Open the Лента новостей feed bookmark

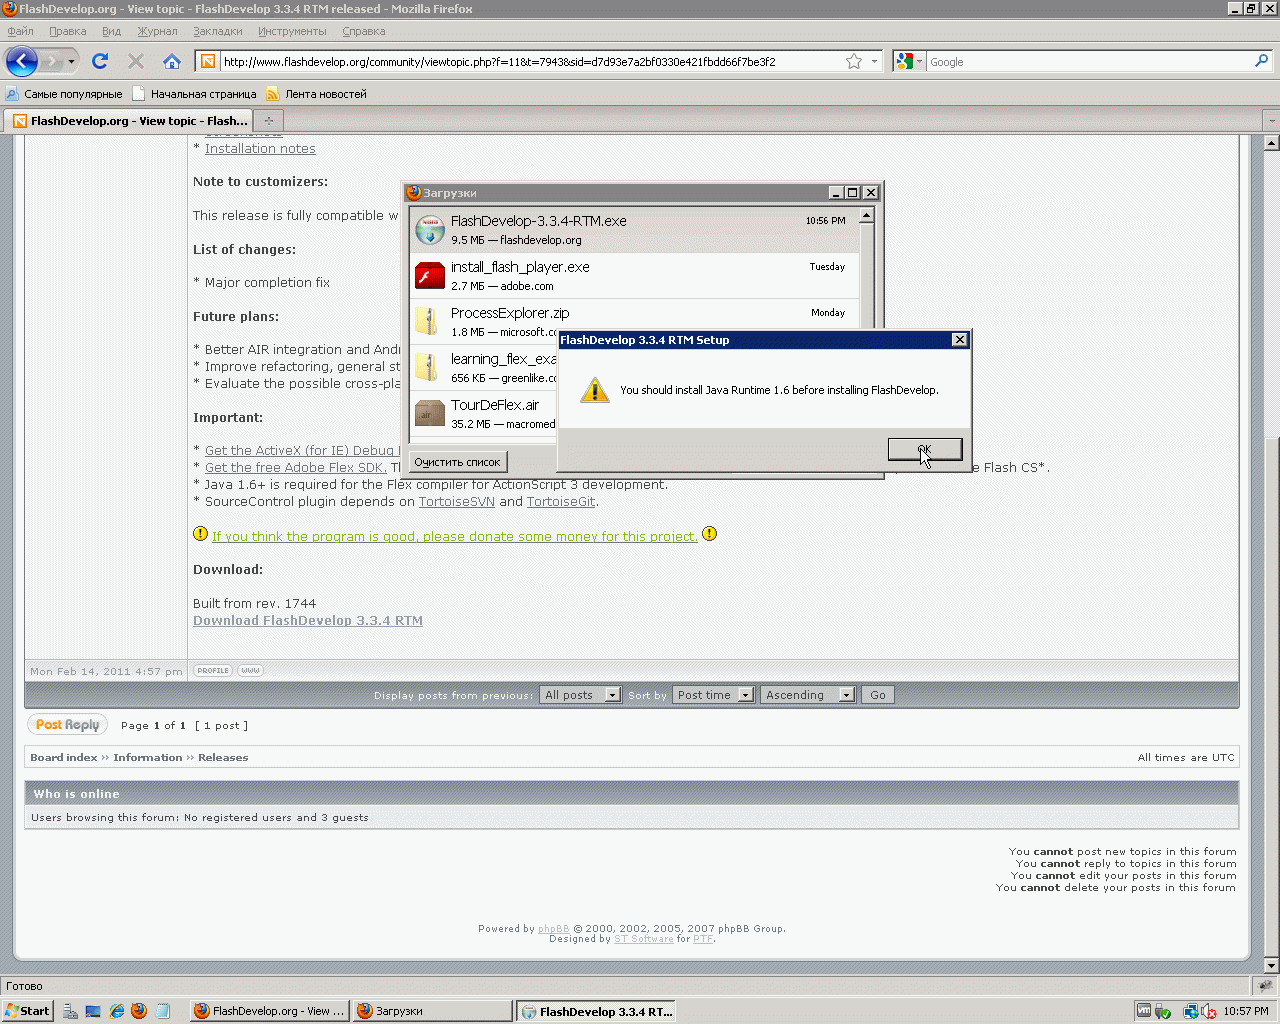316,94
